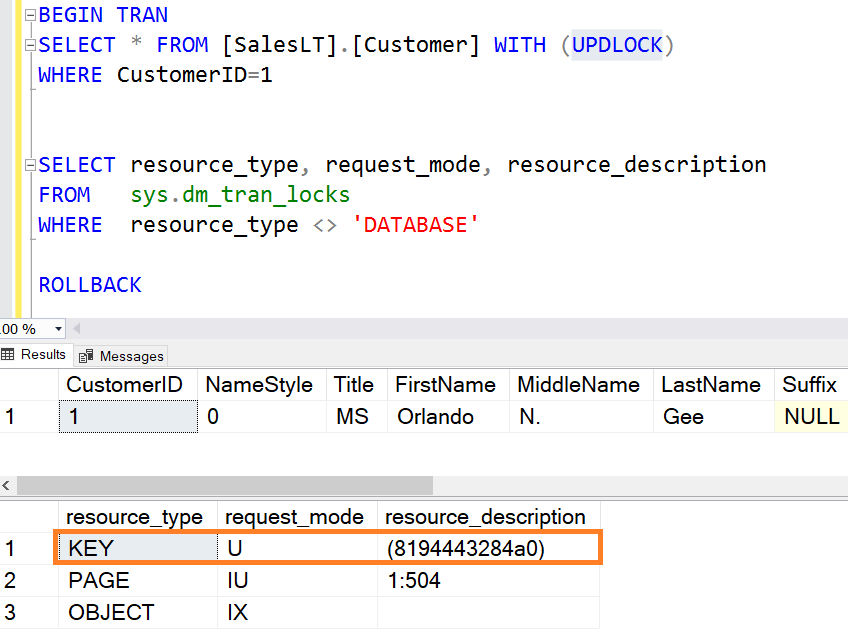Select the request_mode column header

[297, 517]
